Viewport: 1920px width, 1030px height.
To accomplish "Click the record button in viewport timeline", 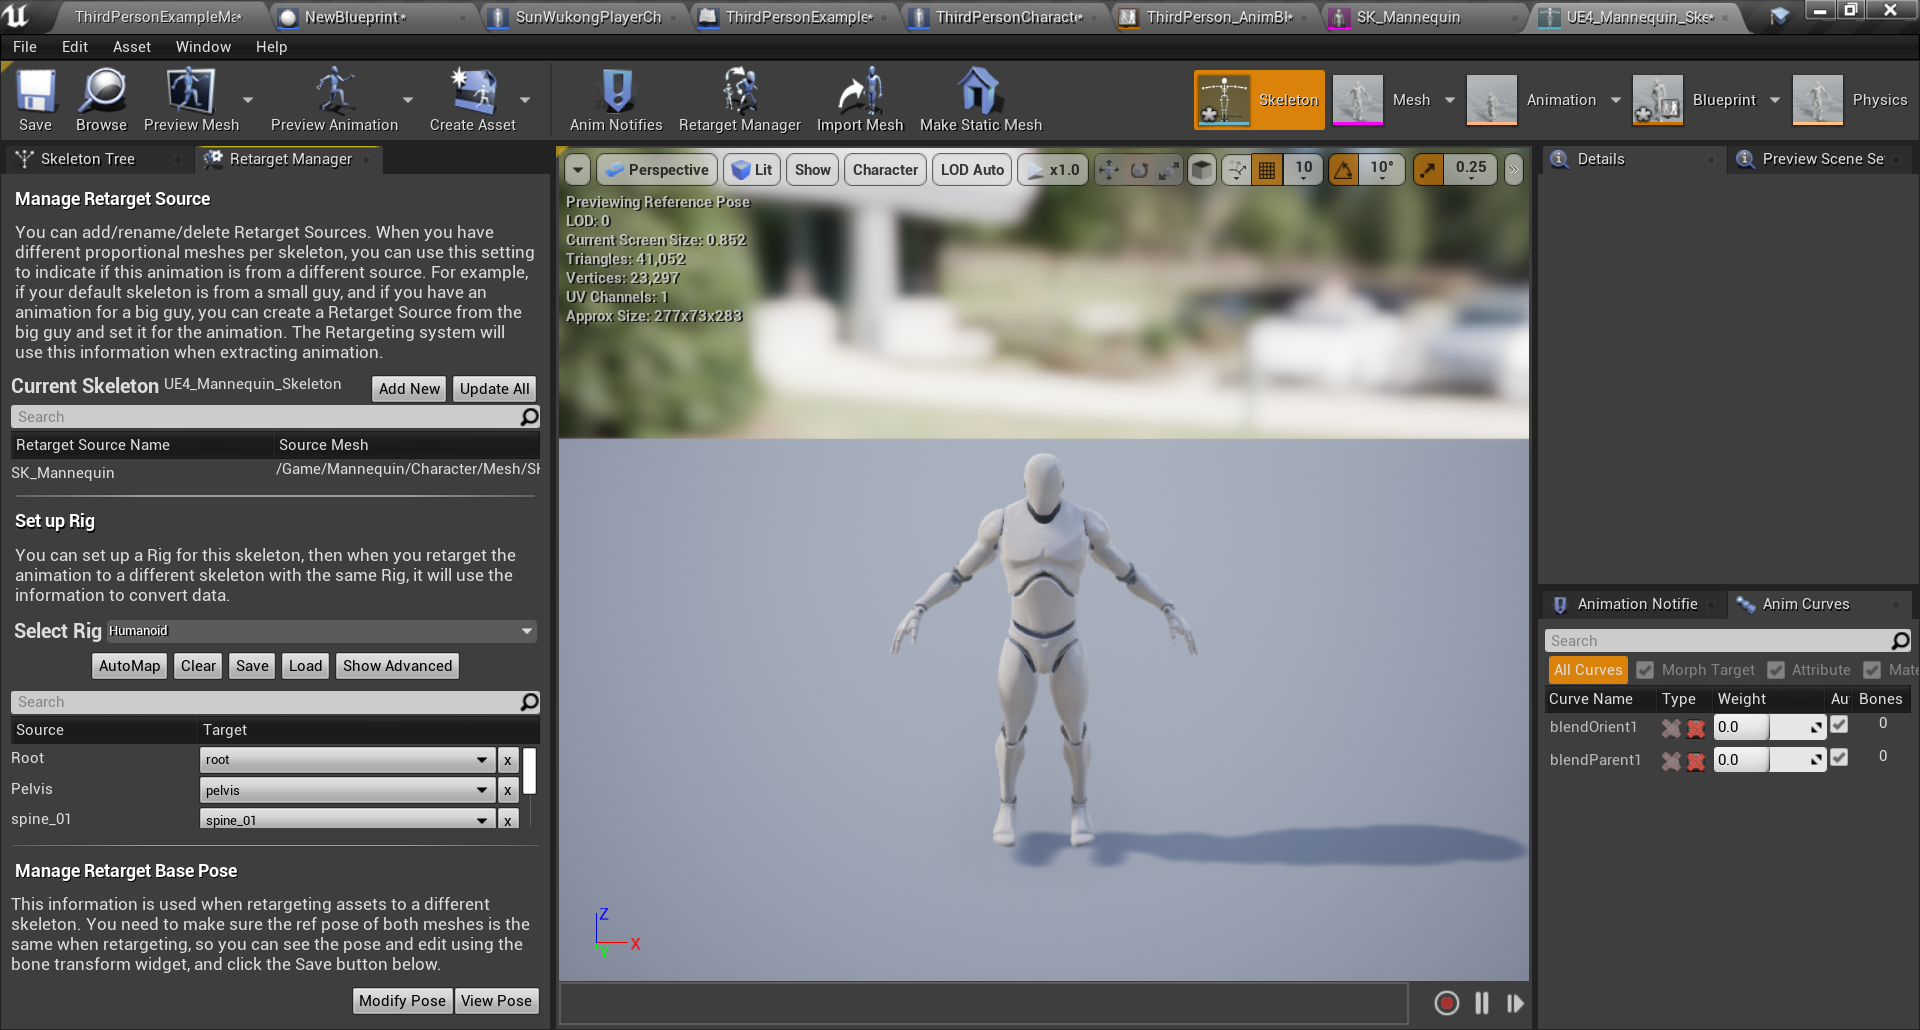I will pyautogui.click(x=1446, y=1003).
